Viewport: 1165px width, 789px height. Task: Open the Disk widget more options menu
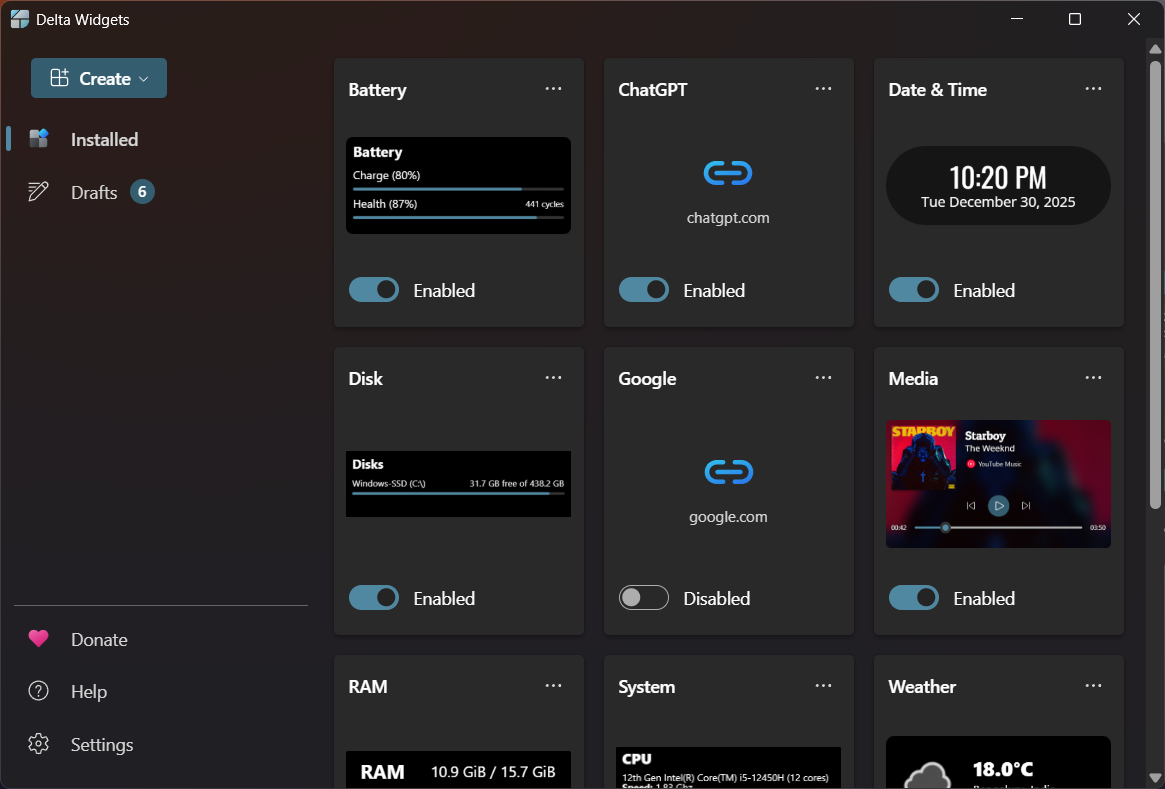point(553,377)
